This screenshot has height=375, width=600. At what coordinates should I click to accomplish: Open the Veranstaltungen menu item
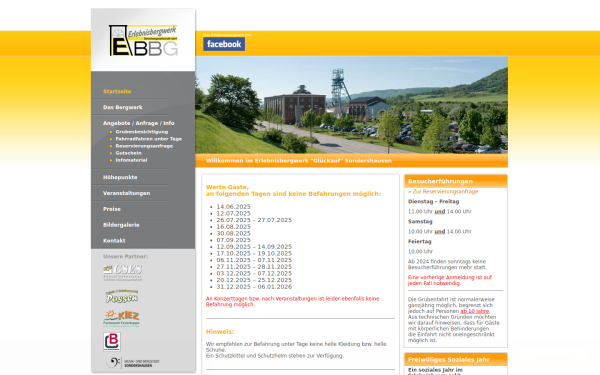126,193
